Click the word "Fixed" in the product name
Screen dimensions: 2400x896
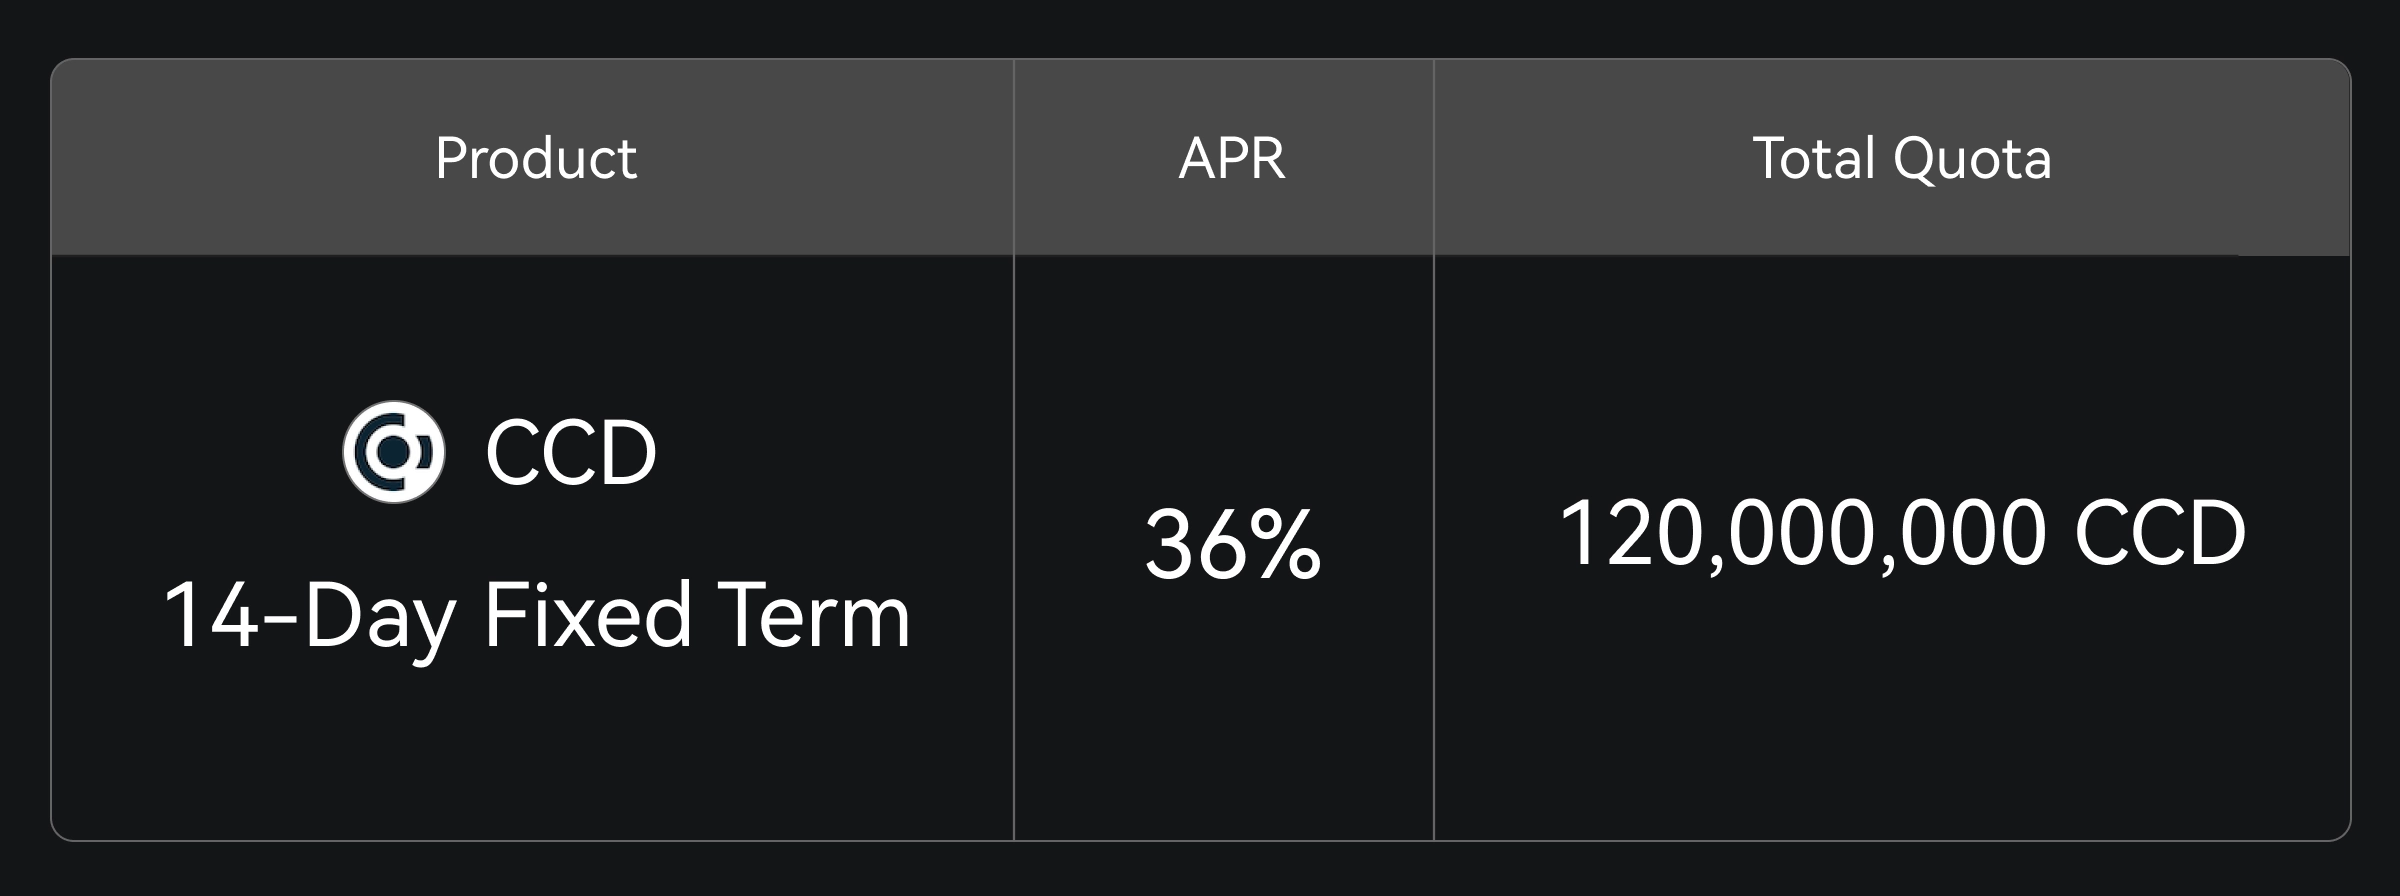point(587,616)
